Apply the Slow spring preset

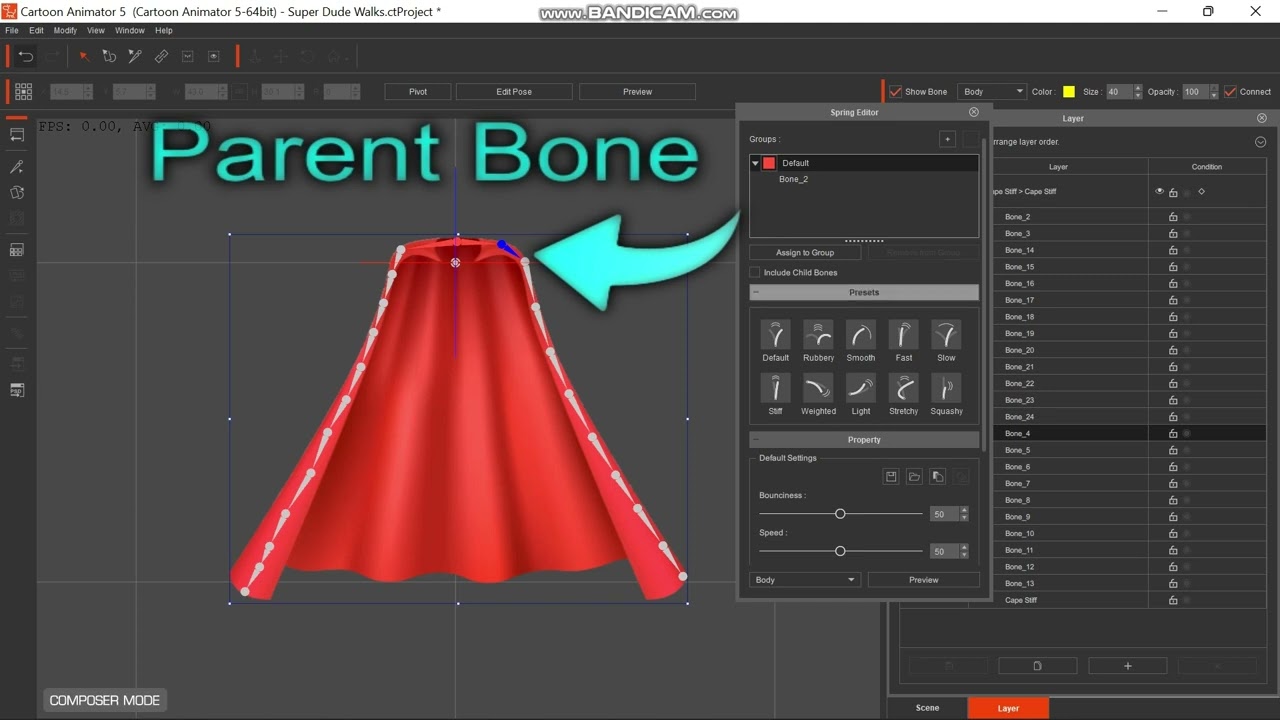[x=946, y=335]
